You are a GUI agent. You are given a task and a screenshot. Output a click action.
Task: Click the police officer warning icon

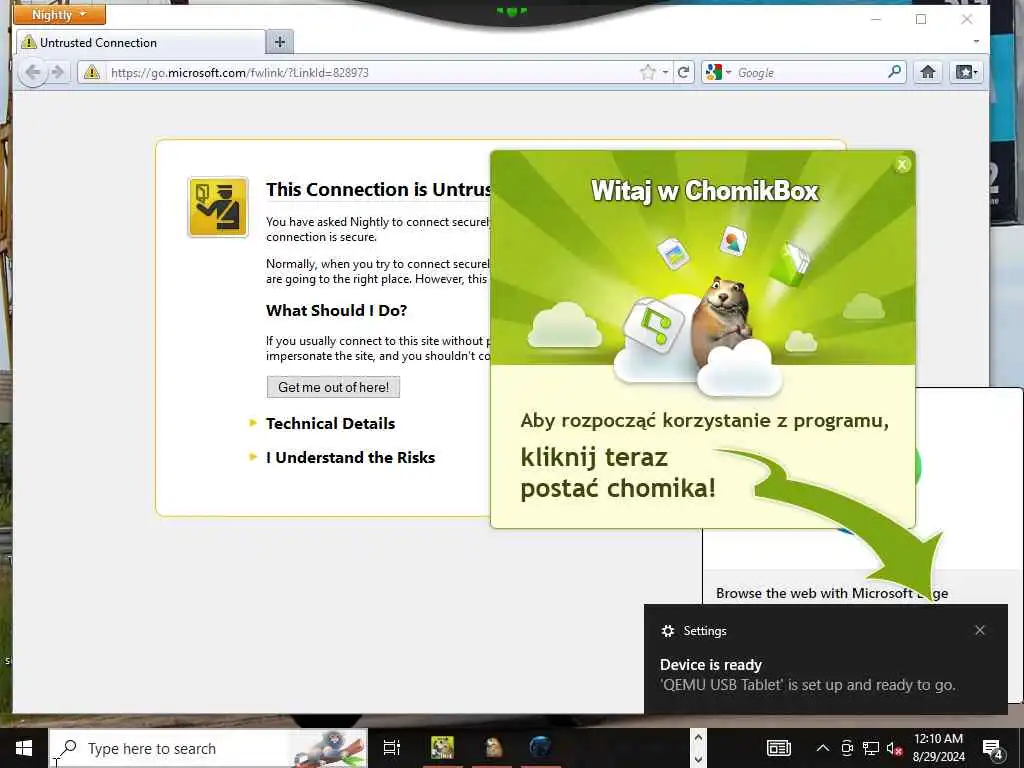coord(218,207)
